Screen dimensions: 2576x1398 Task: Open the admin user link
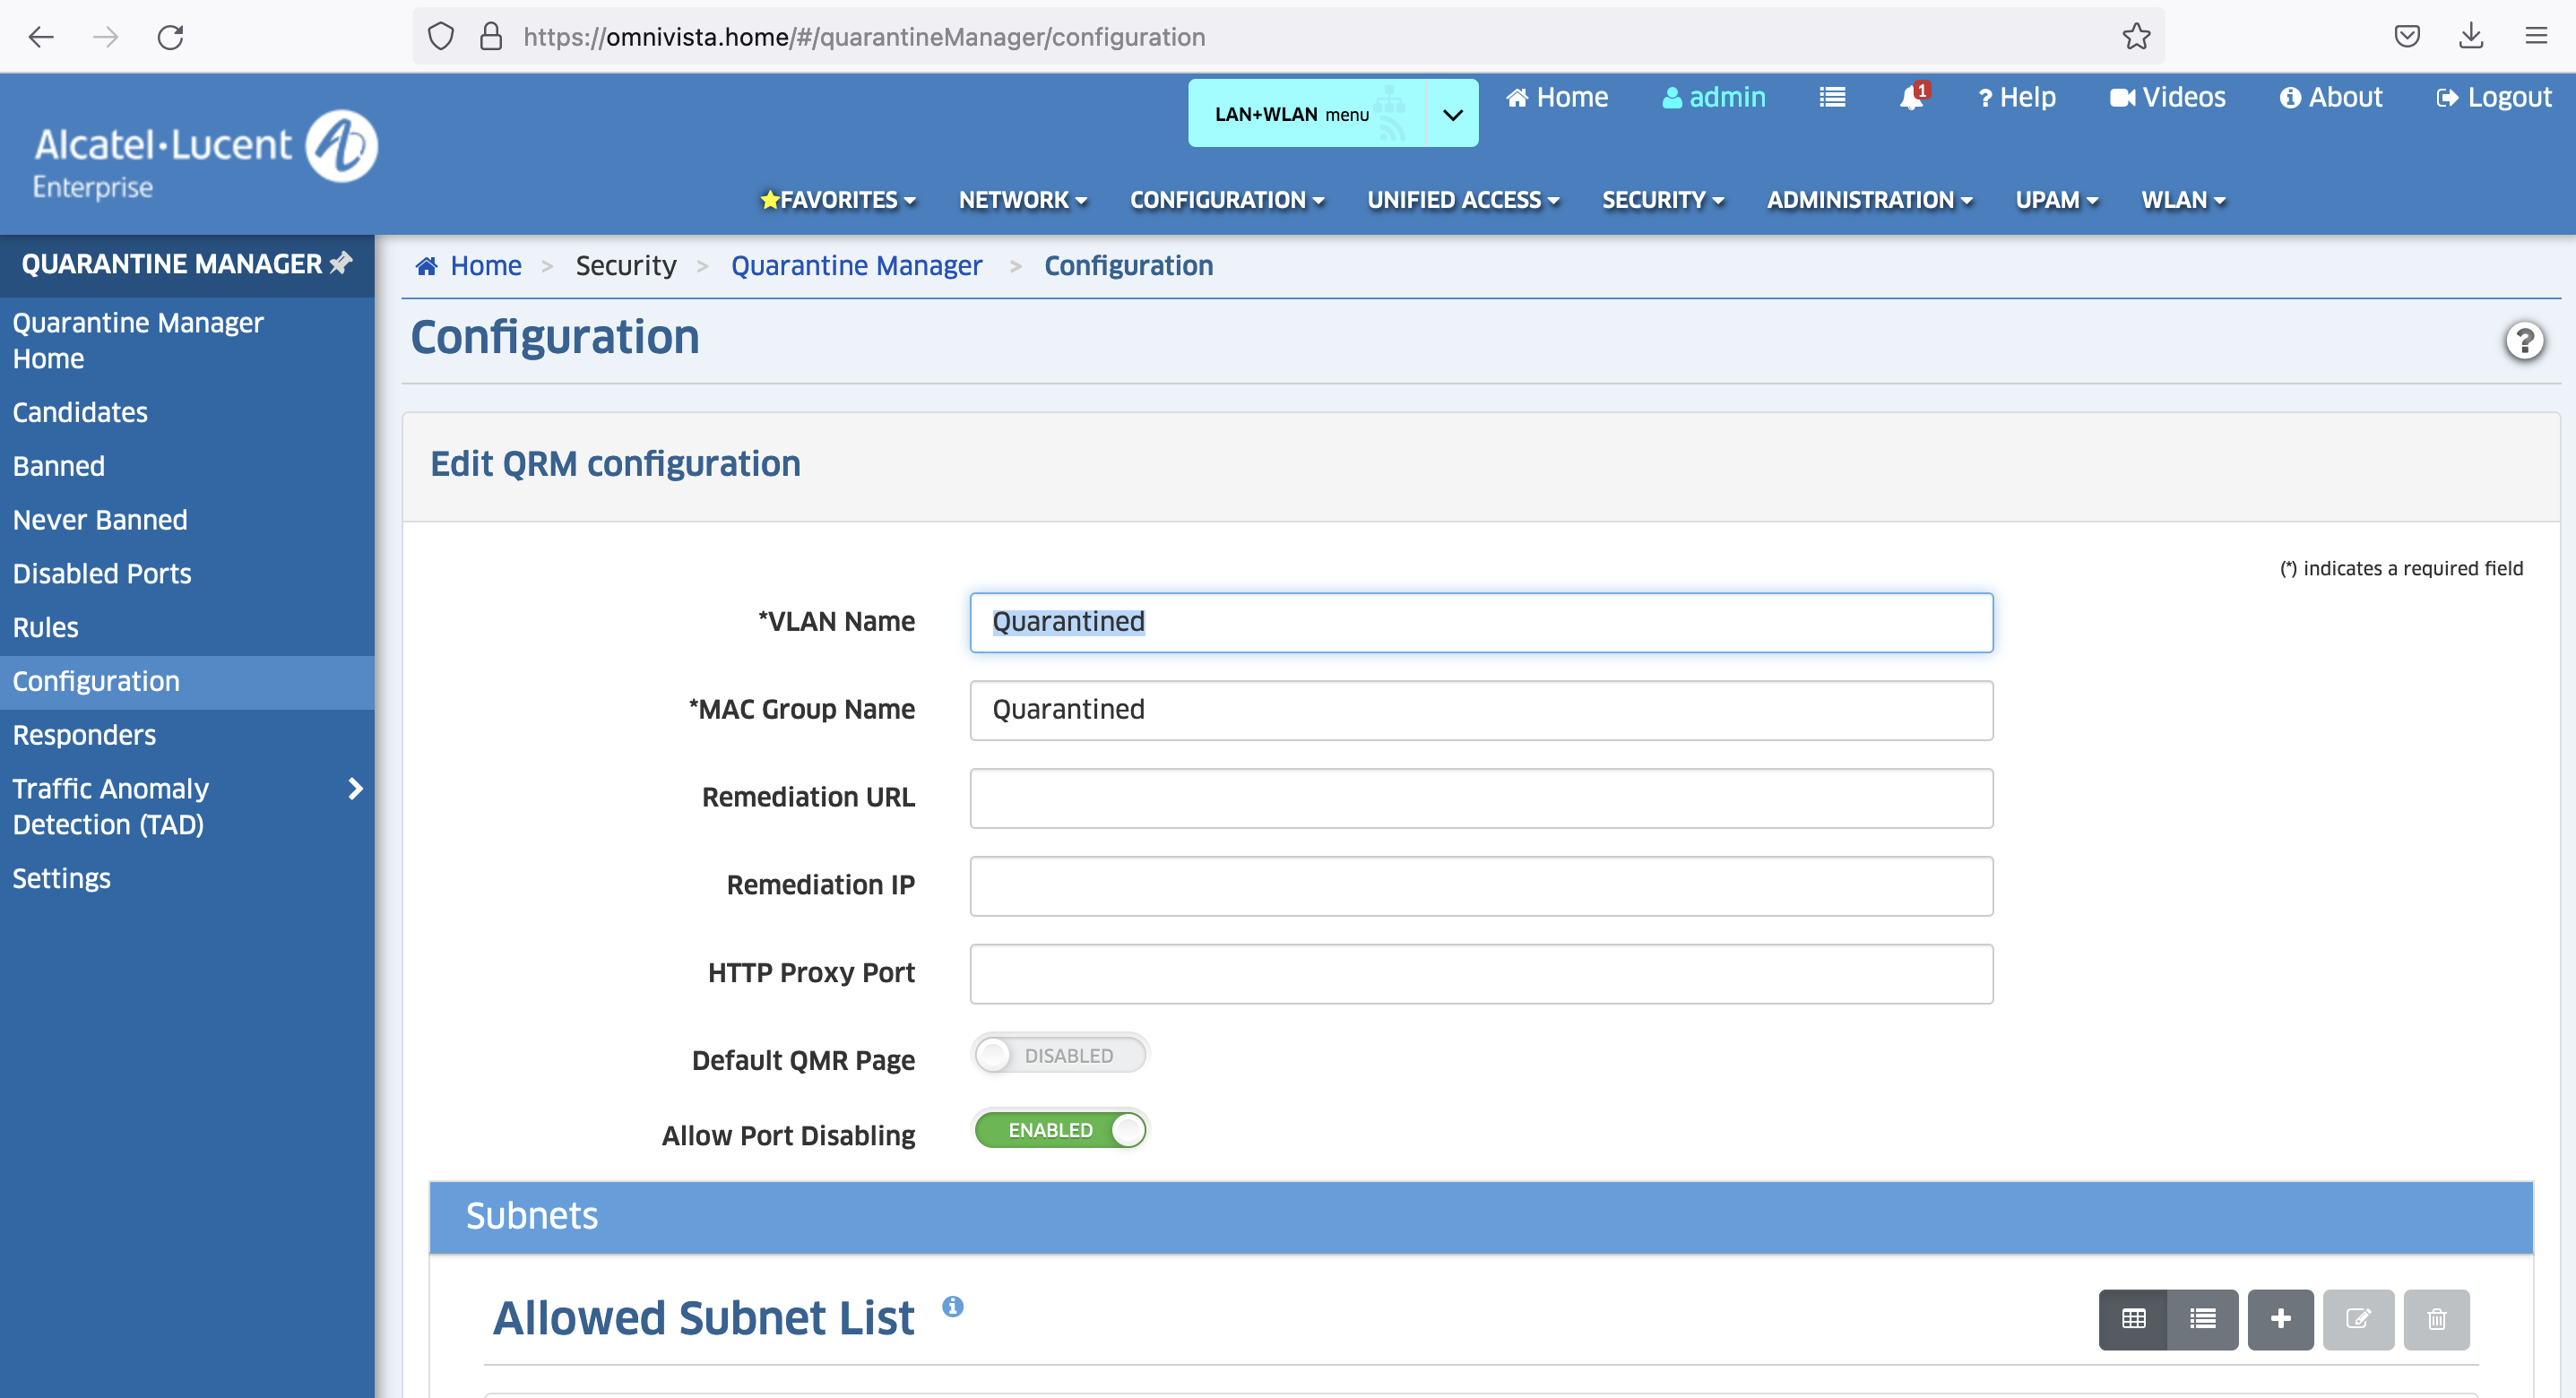pos(1714,98)
